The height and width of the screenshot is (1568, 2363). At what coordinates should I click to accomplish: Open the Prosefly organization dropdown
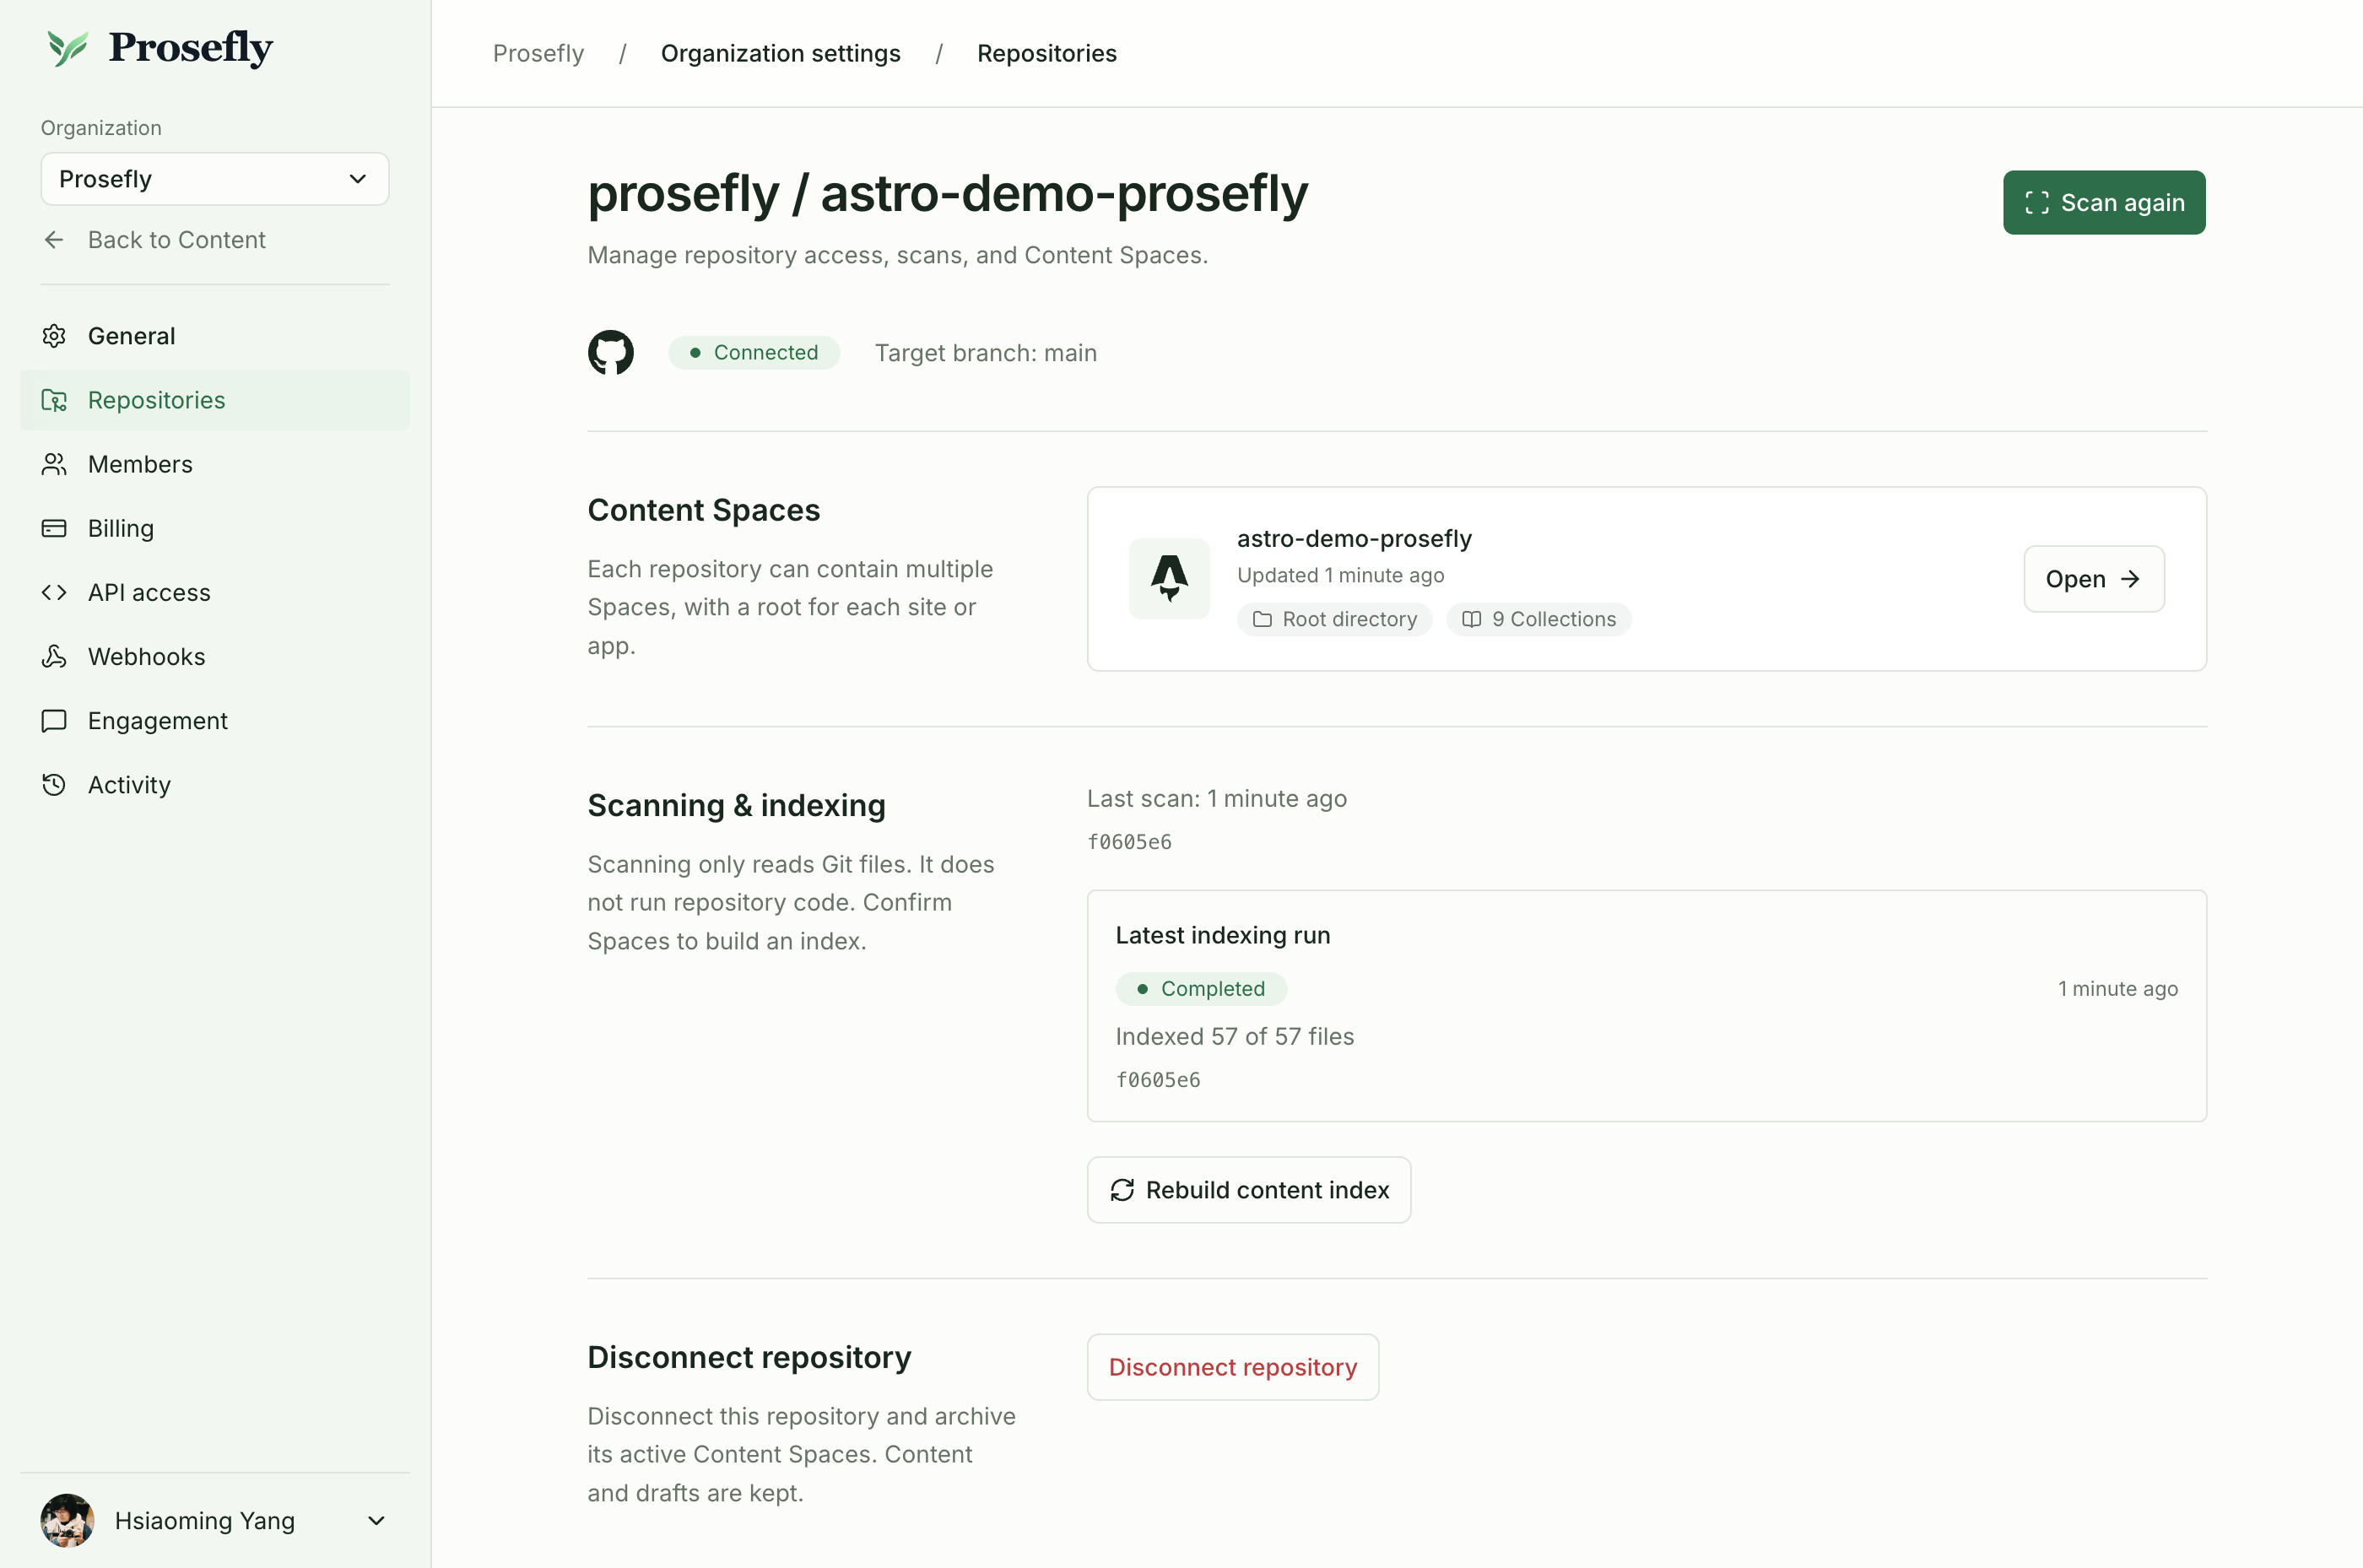point(215,179)
